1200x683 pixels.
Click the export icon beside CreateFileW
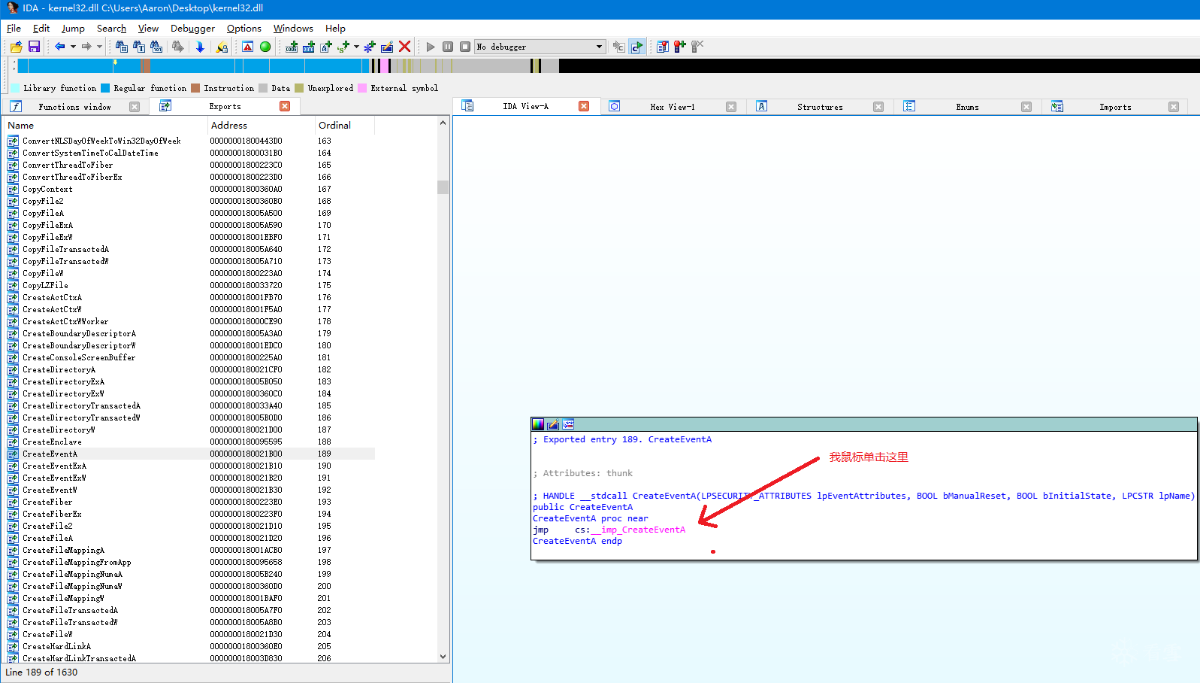pyautogui.click(x=14, y=634)
